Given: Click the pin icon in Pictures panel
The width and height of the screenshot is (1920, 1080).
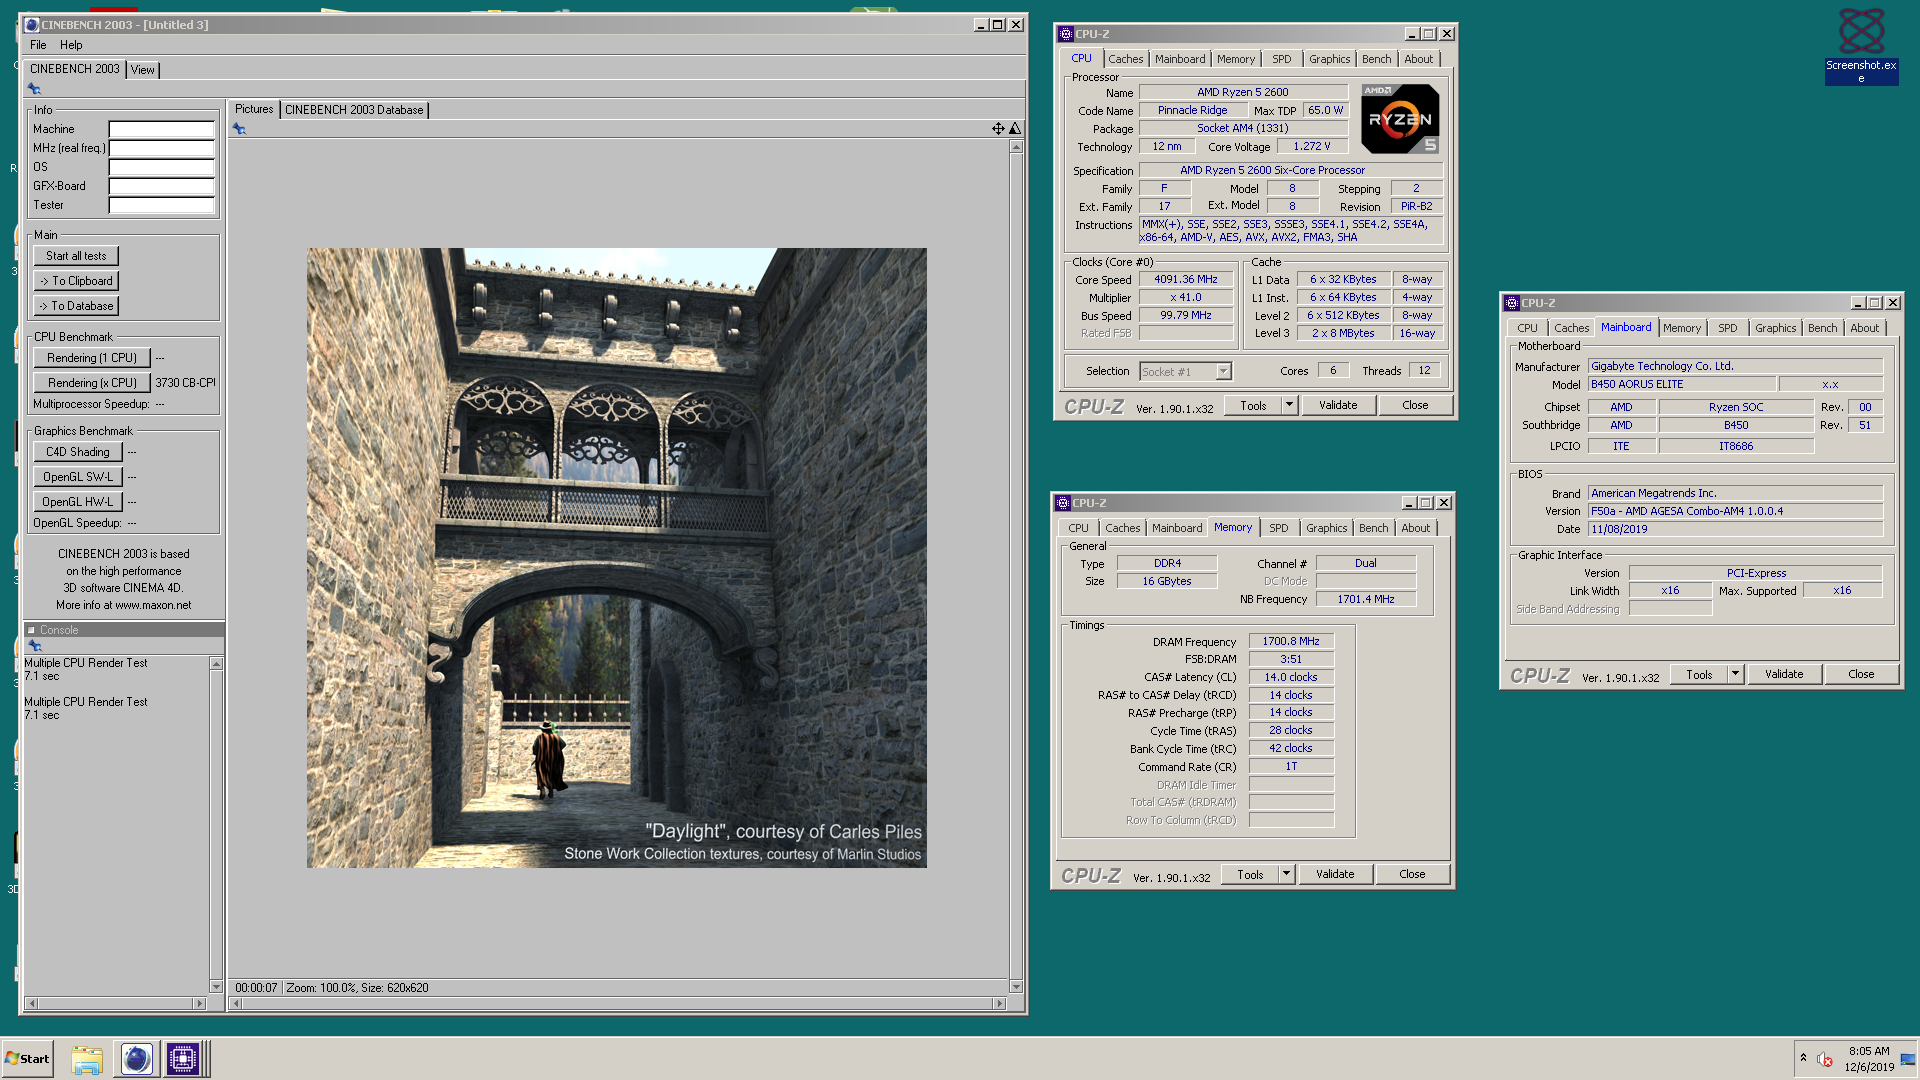Looking at the screenshot, I should click(x=239, y=129).
